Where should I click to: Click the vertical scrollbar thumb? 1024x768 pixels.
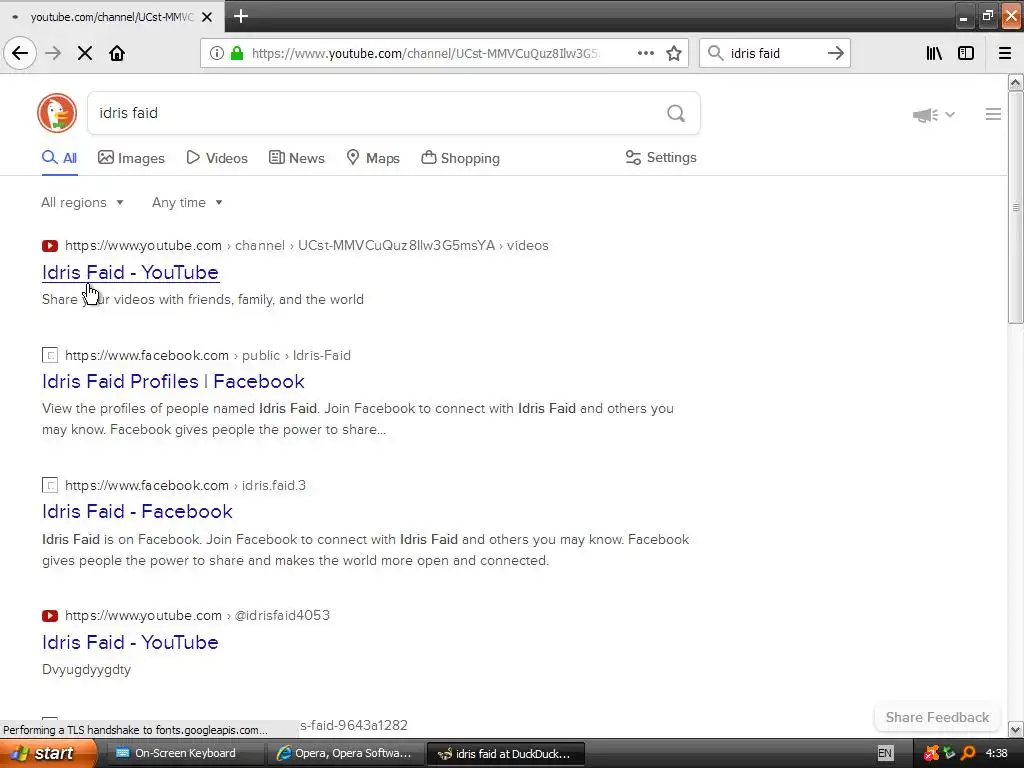(x=1016, y=207)
